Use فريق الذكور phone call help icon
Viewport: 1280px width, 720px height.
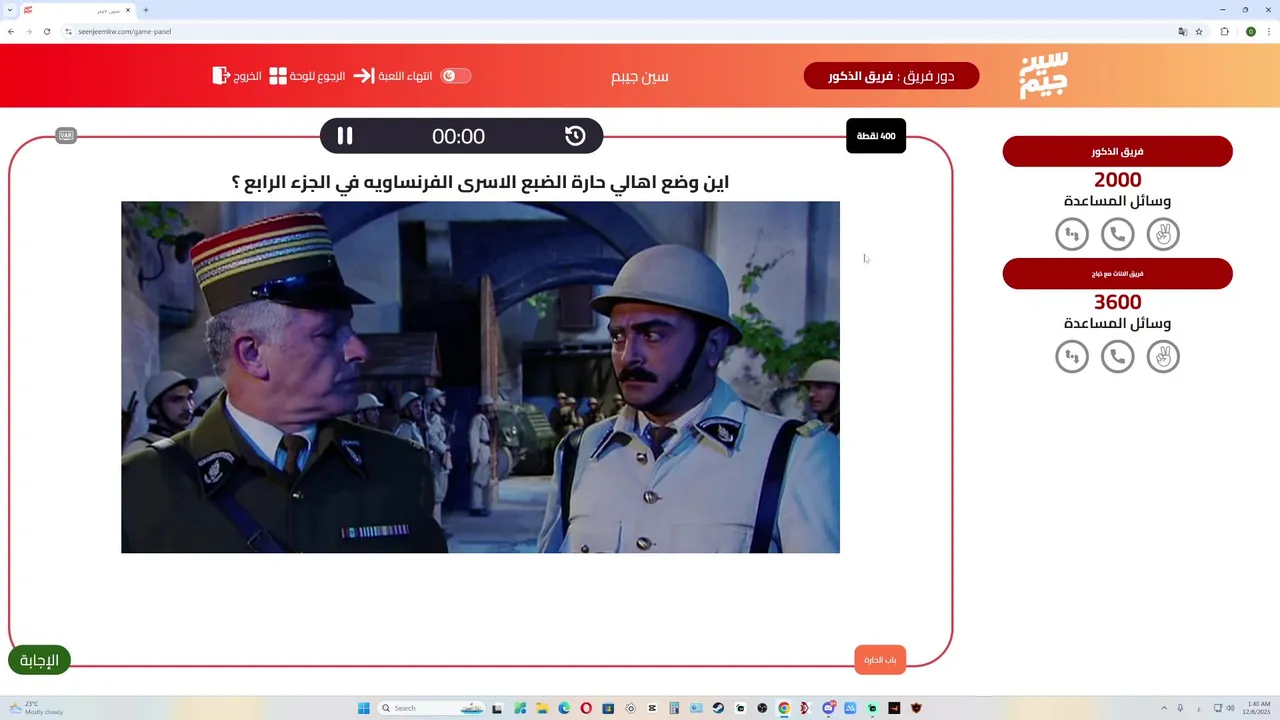(x=1117, y=234)
